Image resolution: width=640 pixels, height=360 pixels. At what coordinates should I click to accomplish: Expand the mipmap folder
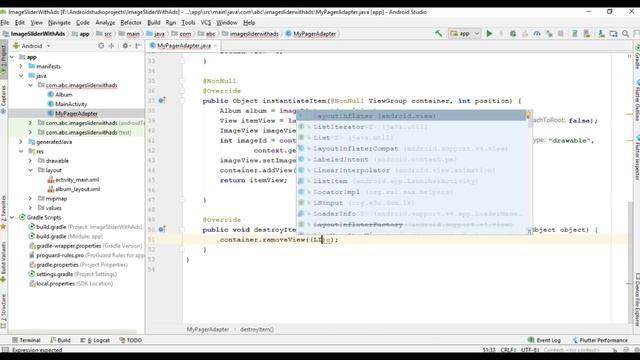coord(31,198)
